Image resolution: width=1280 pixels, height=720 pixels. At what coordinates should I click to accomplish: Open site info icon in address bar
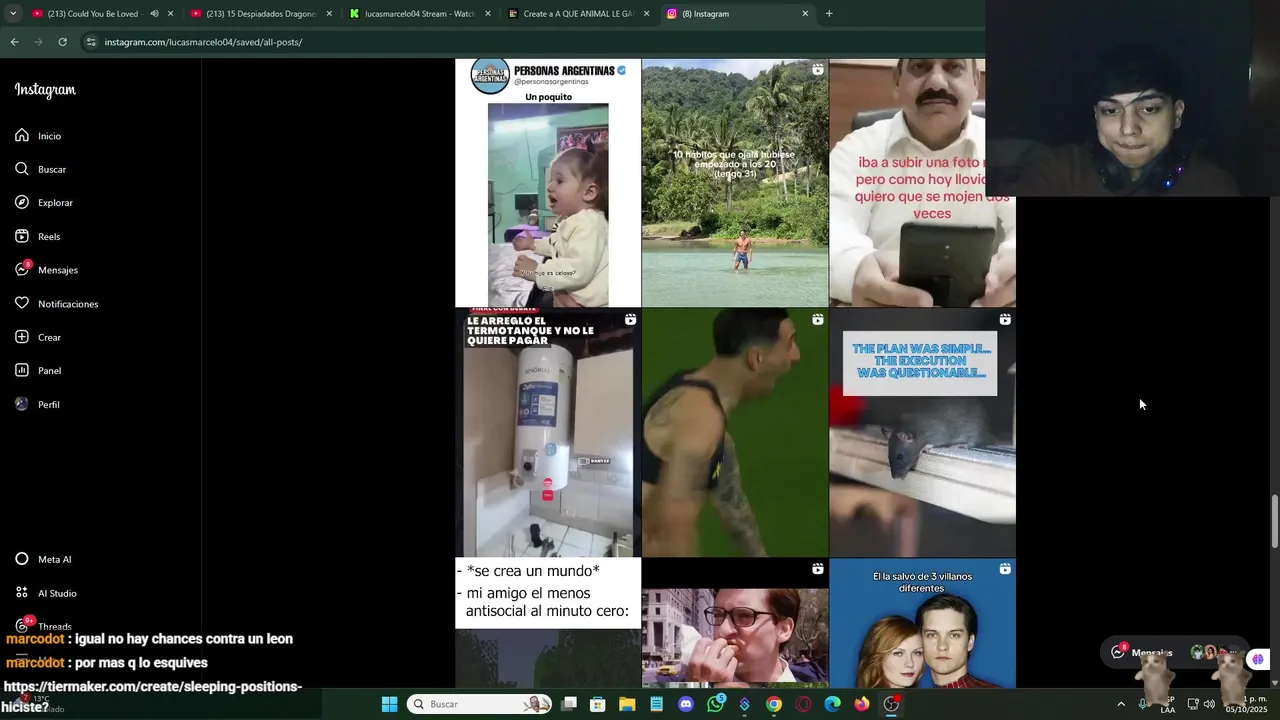point(91,42)
